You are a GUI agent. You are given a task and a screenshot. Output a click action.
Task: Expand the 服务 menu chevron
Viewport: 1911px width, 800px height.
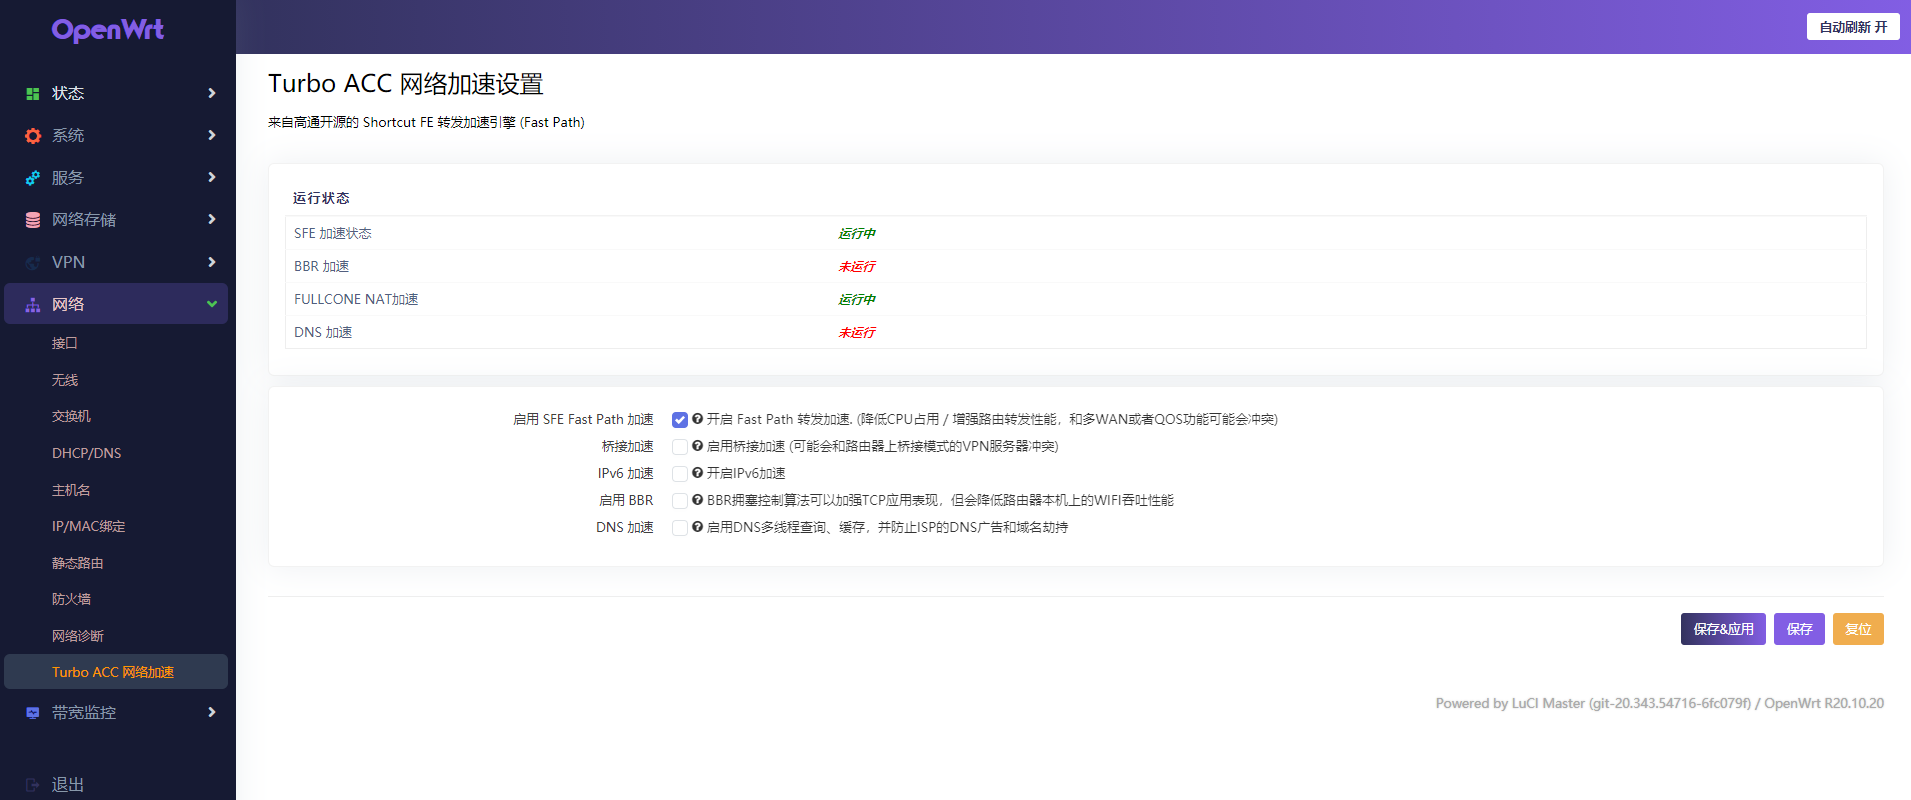click(212, 177)
